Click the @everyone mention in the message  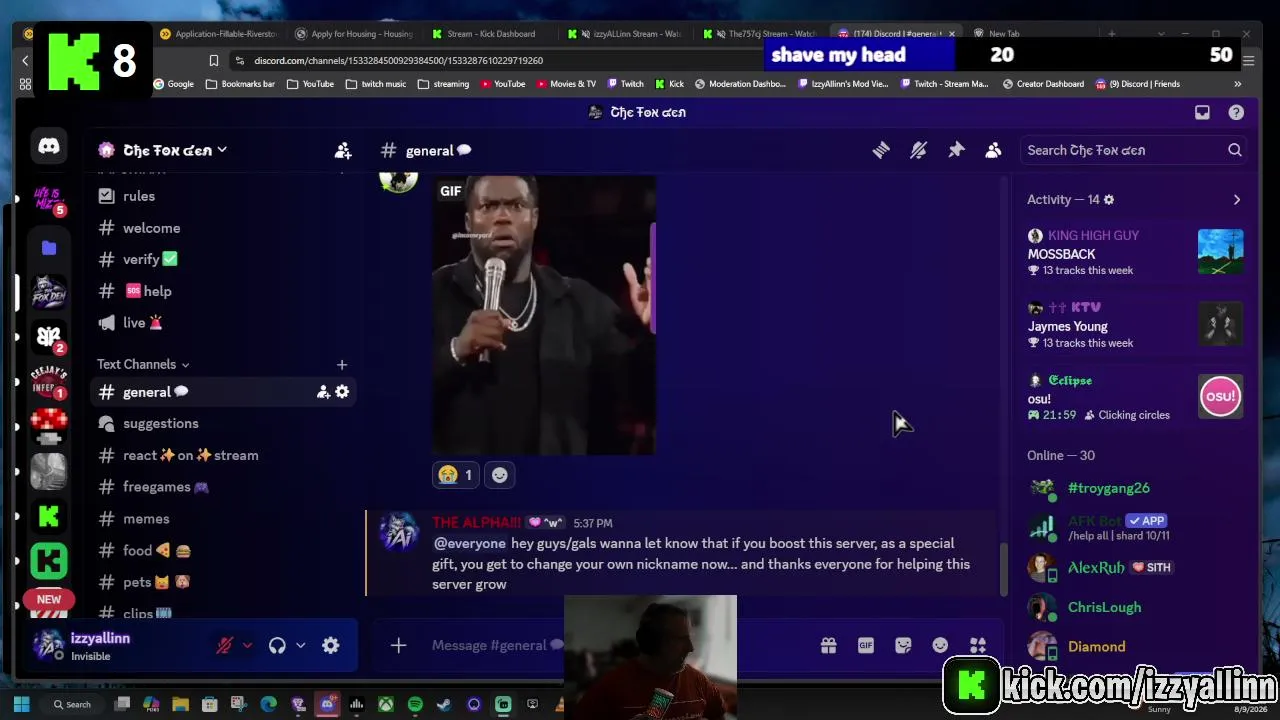click(470, 543)
